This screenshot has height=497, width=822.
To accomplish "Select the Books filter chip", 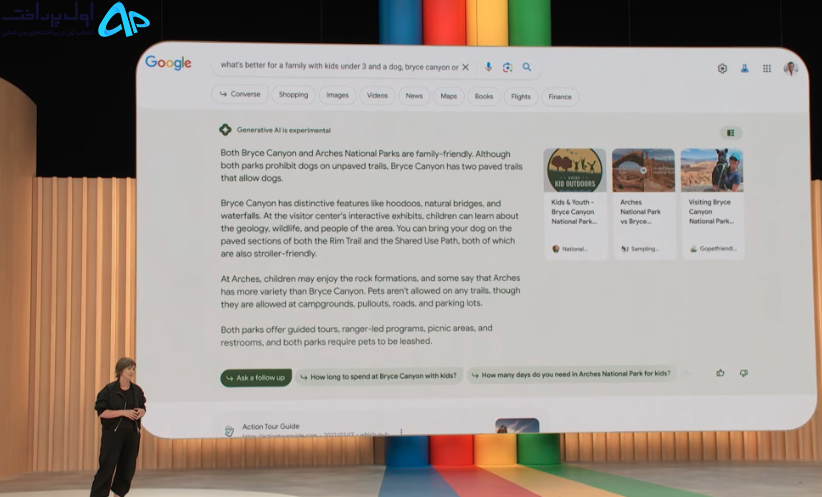I will (x=484, y=96).
